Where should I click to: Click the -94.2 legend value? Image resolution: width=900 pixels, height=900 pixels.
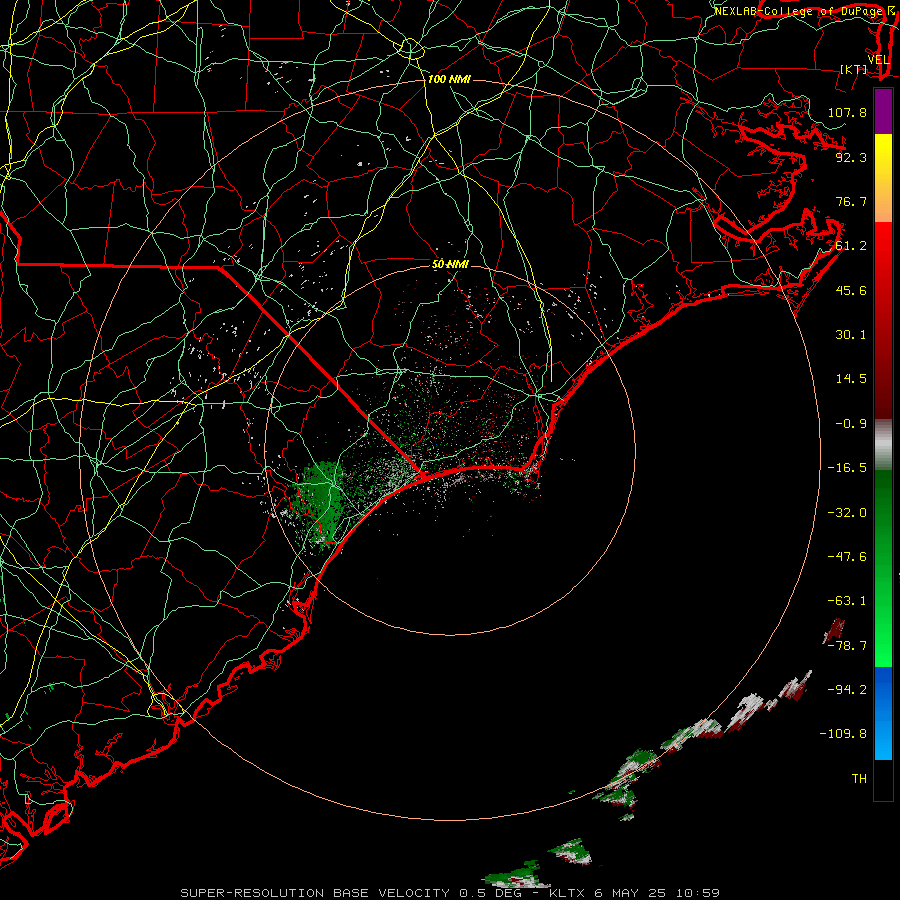(847, 689)
